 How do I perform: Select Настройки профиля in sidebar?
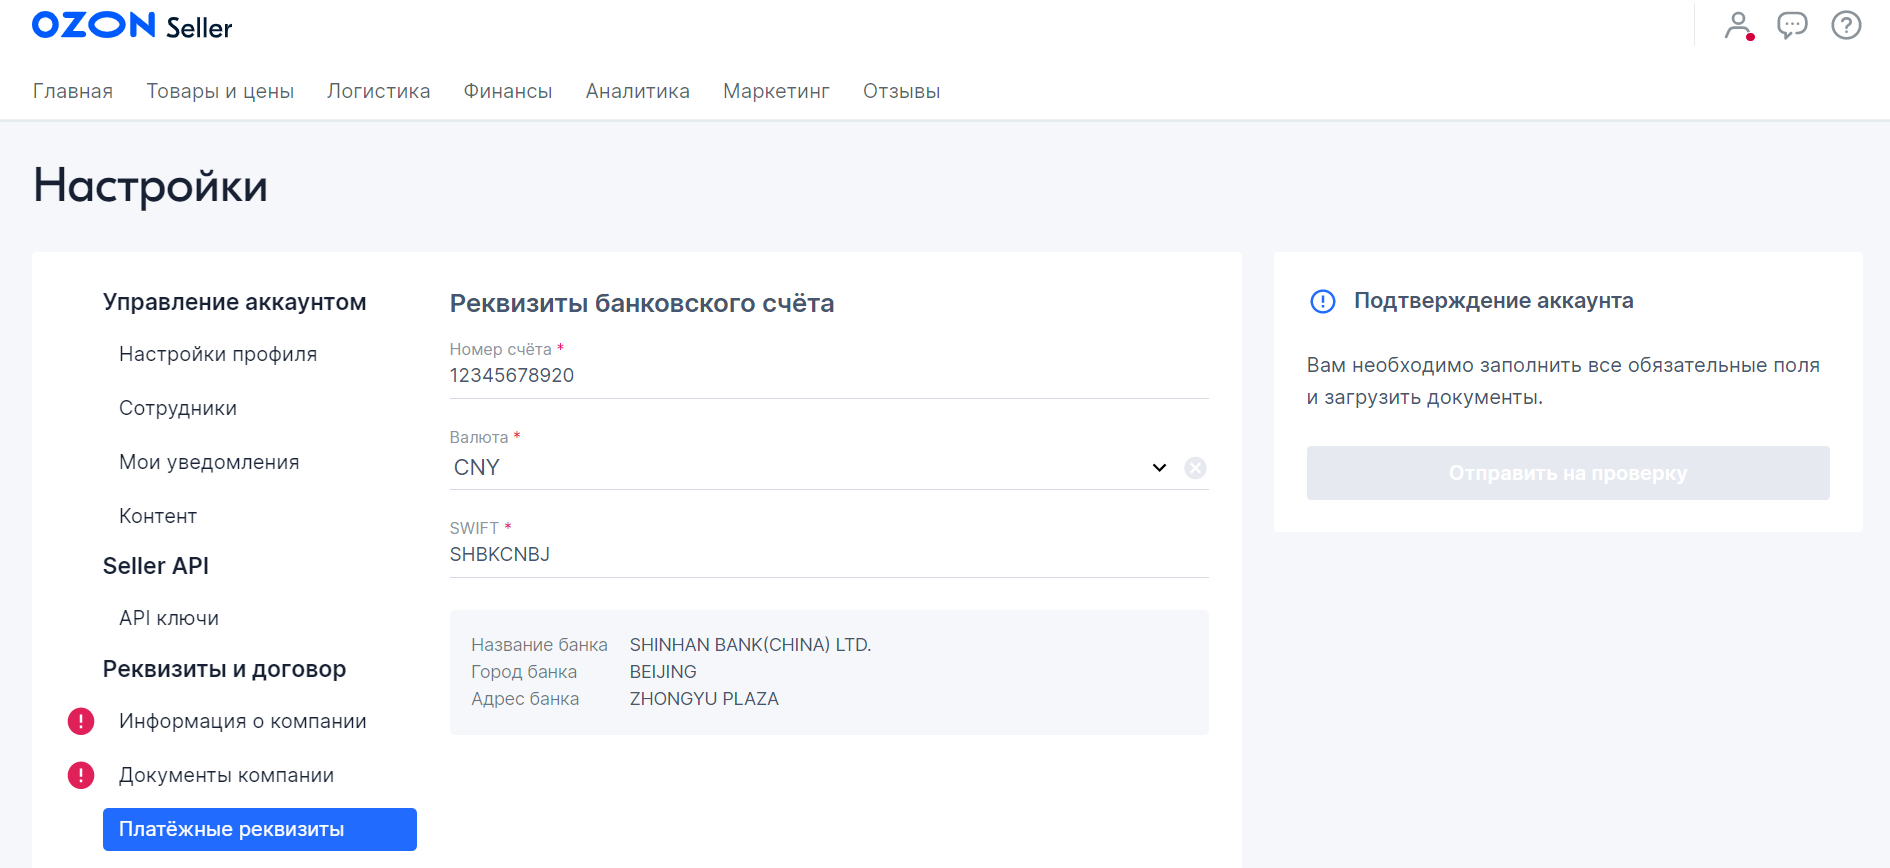pos(218,354)
